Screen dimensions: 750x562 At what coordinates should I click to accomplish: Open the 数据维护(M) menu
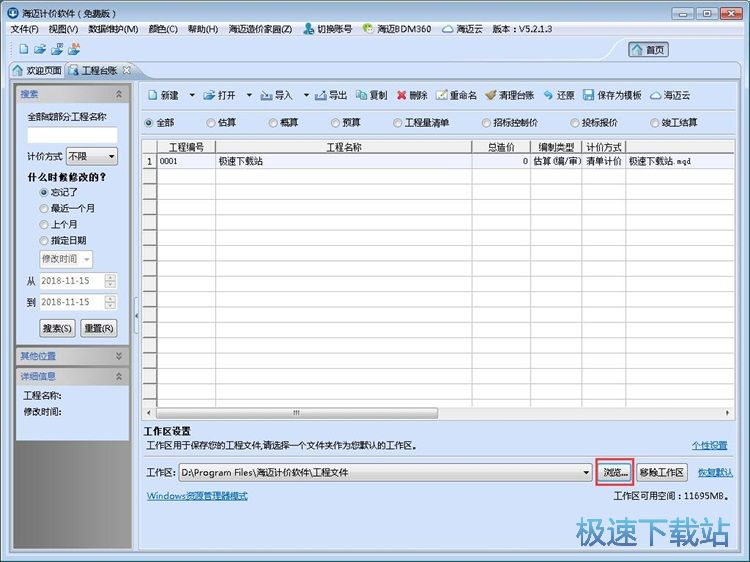pos(113,29)
